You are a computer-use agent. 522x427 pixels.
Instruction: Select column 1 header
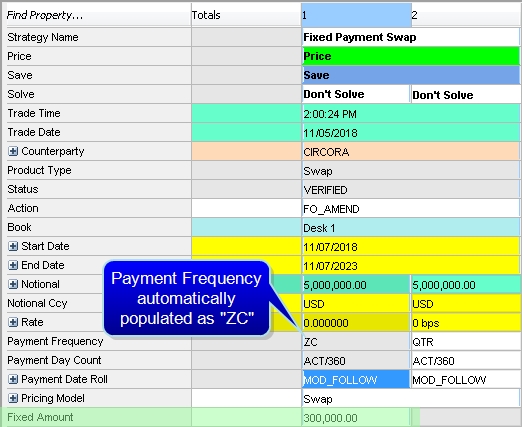(356, 15)
